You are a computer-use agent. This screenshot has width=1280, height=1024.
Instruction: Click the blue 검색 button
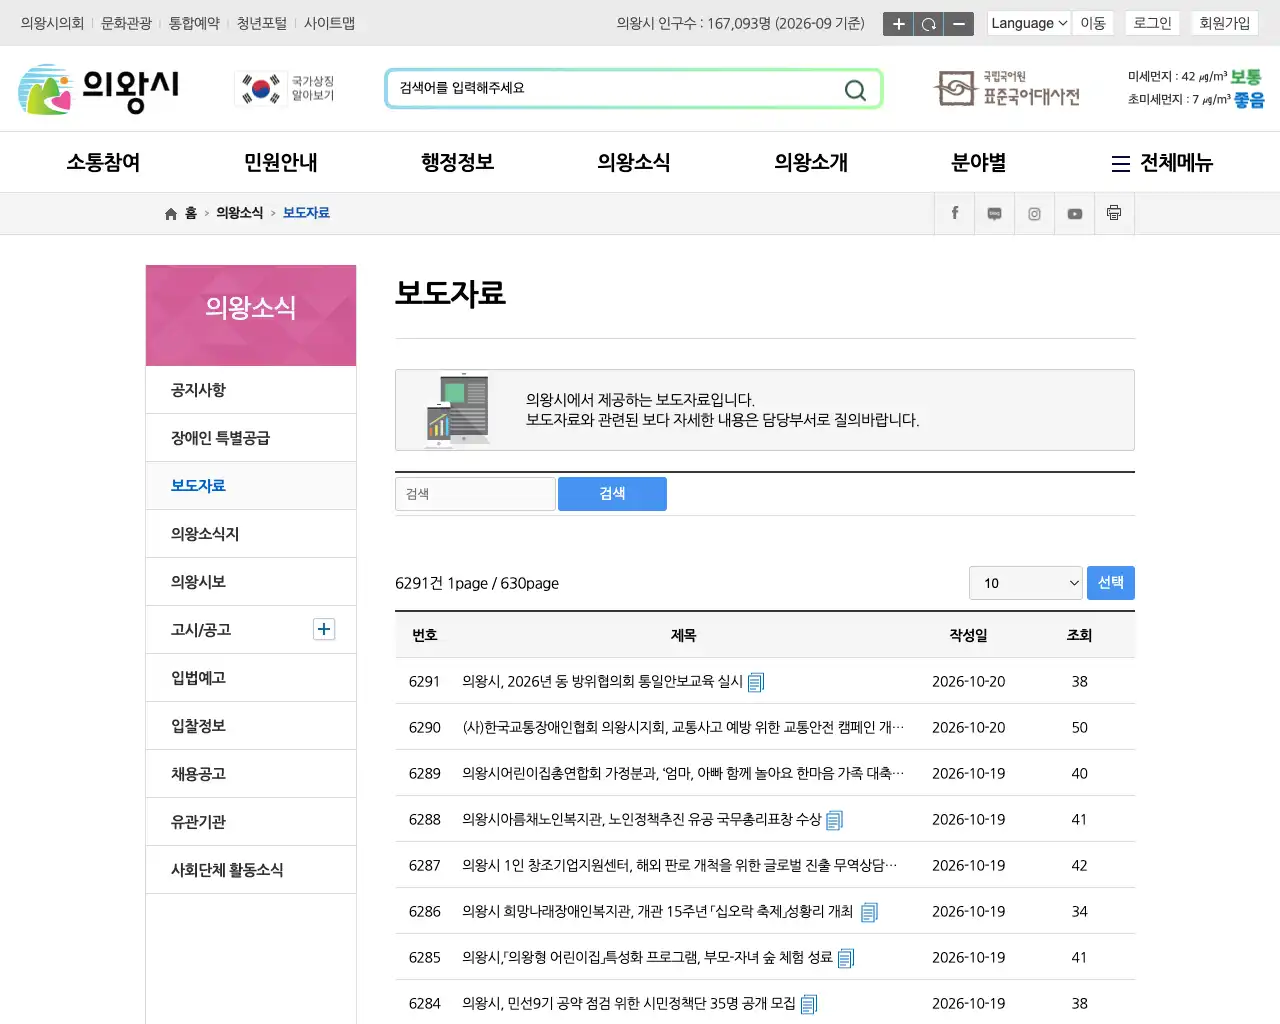[612, 494]
